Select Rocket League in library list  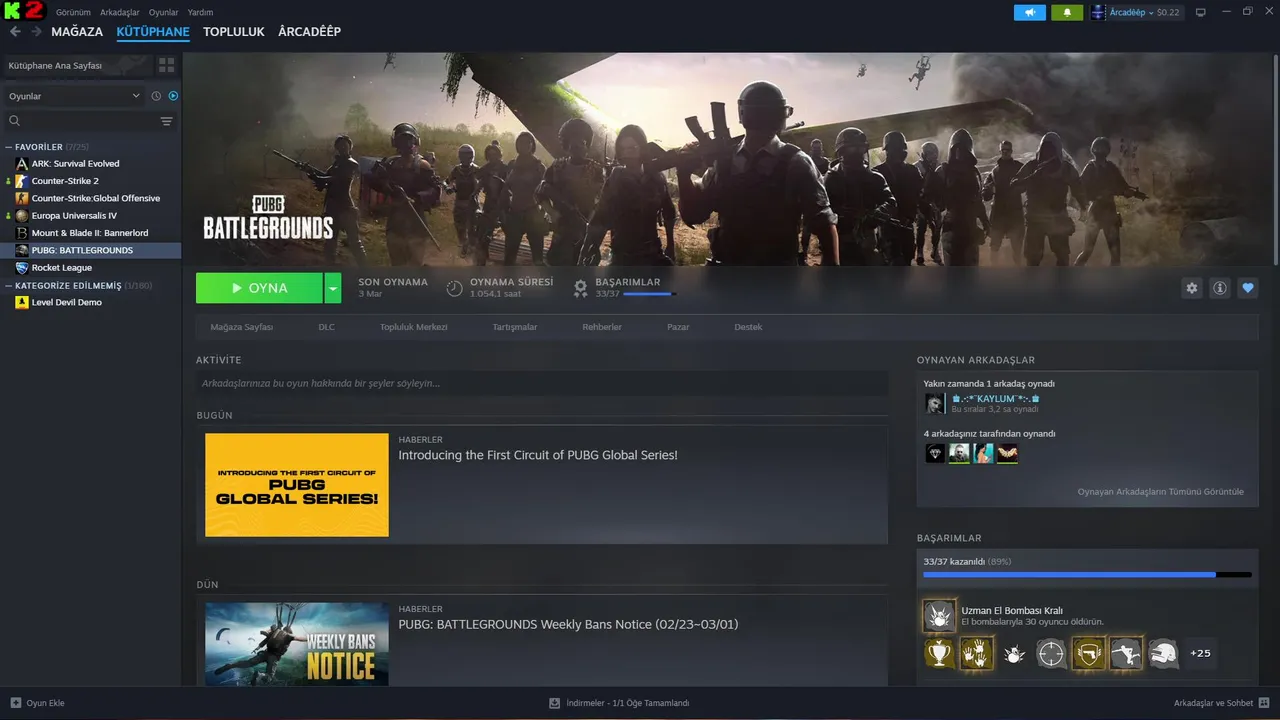[x=61, y=267]
